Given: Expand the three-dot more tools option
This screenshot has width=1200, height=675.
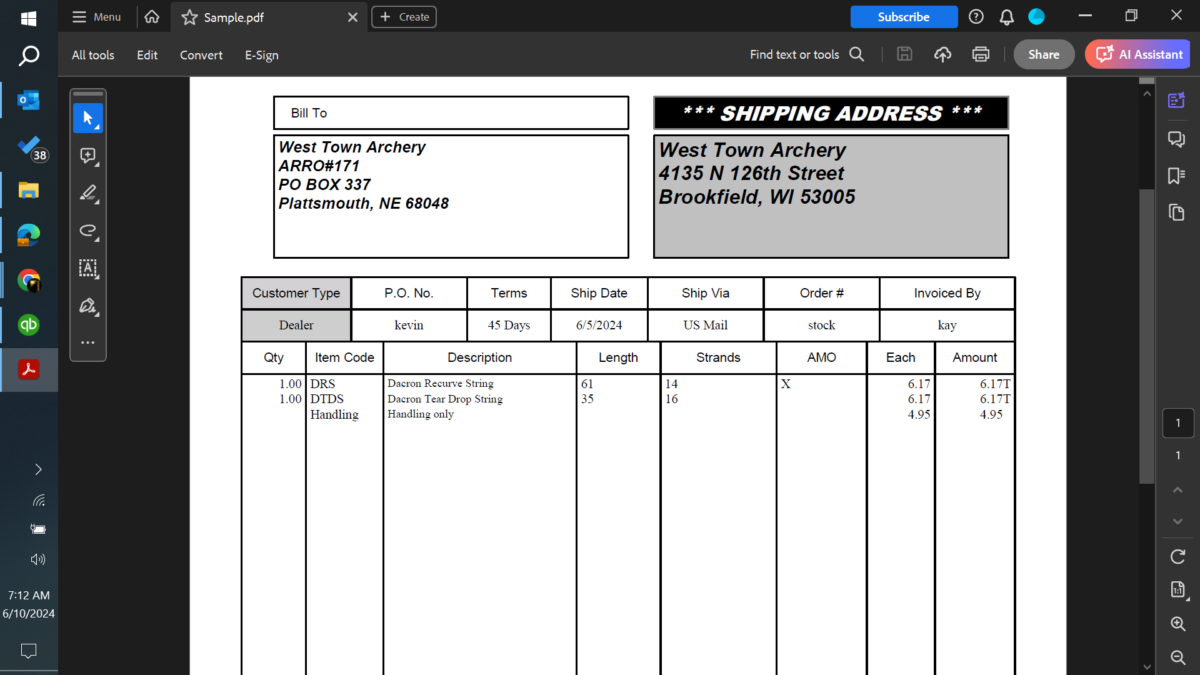Looking at the screenshot, I should 88,342.
